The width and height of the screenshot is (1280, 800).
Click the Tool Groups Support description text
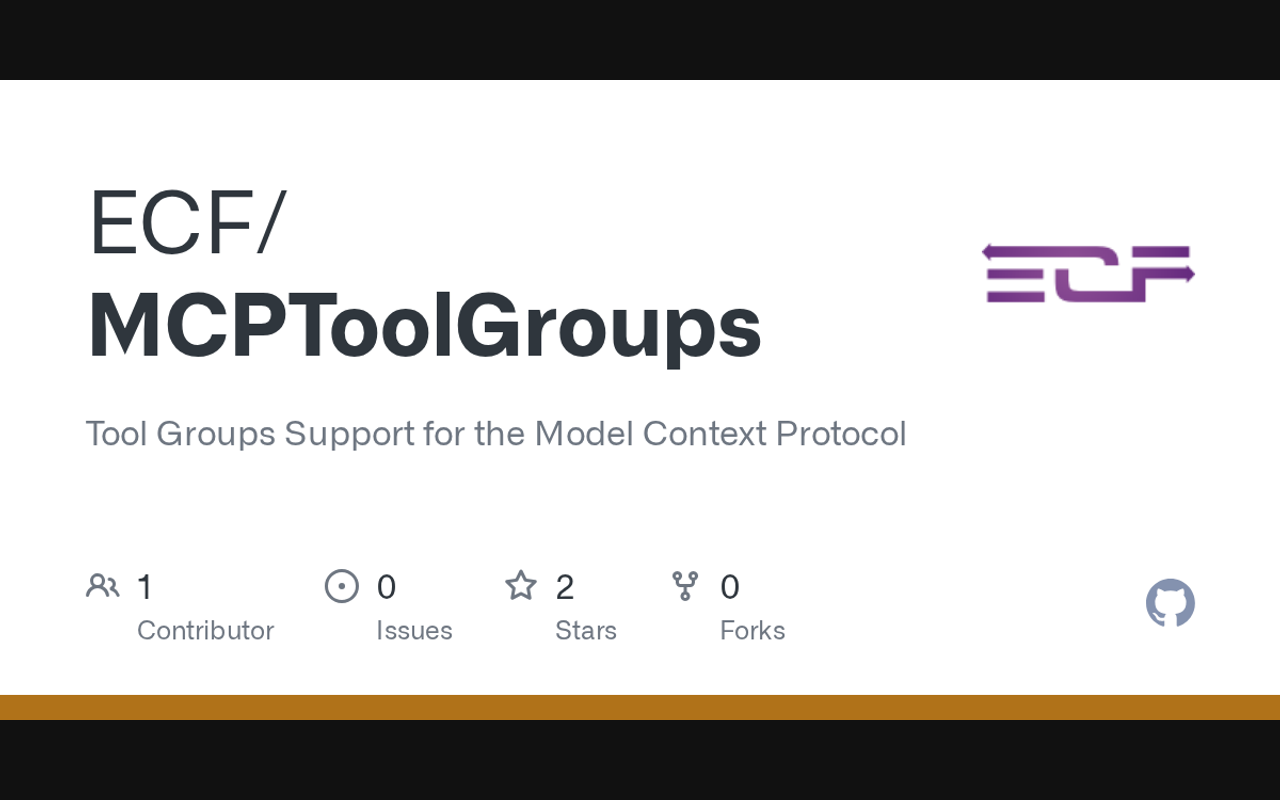[x=496, y=433]
